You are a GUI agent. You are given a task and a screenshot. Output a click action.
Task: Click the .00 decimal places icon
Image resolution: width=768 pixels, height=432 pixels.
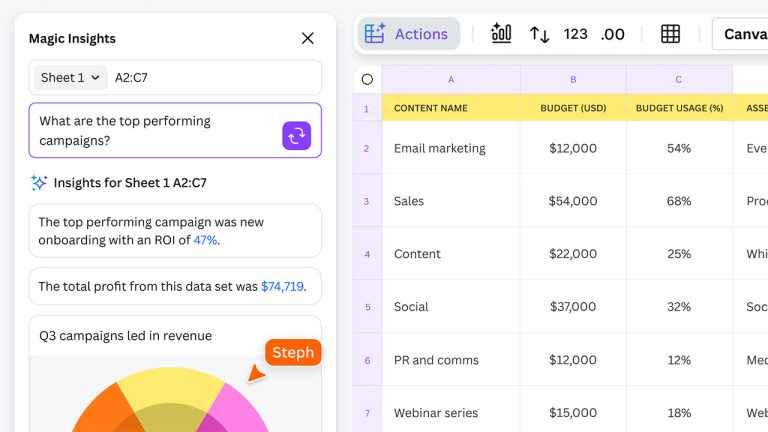pos(612,34)
